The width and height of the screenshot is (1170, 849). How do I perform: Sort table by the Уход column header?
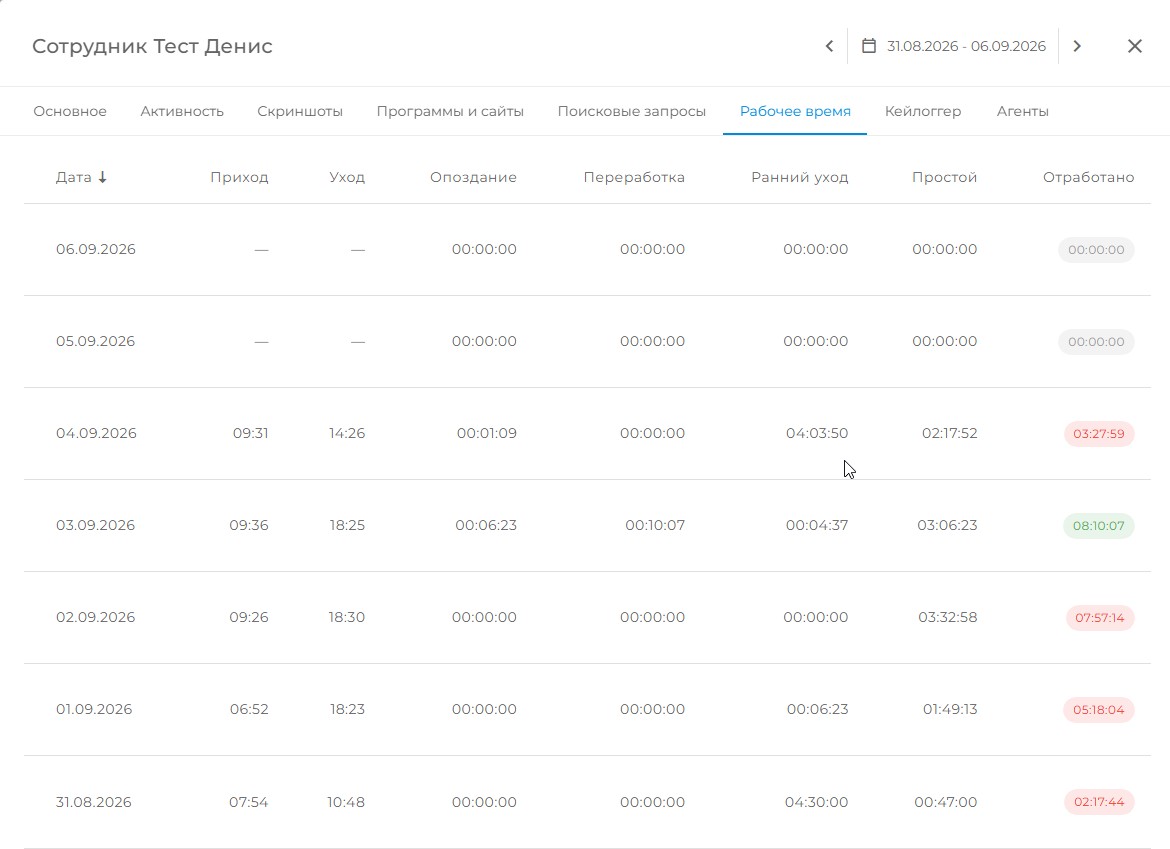tap(347, 178)
